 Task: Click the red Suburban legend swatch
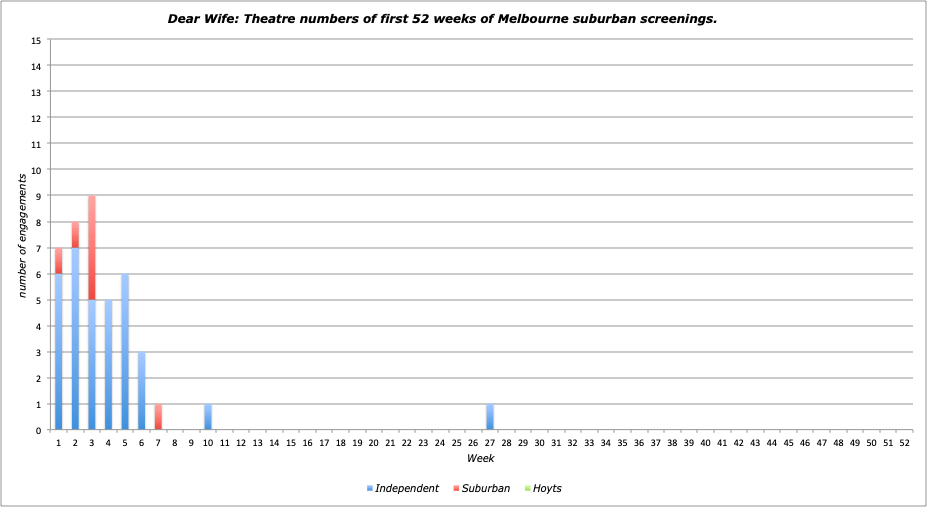457,488
